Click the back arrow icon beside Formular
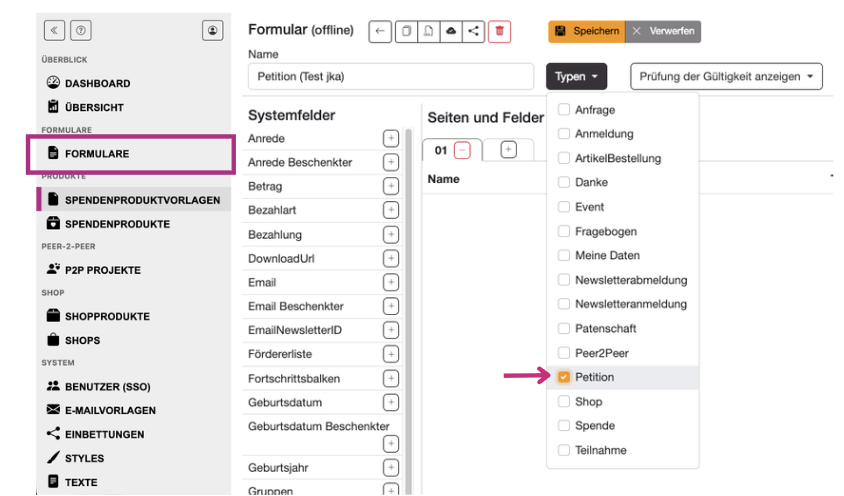 [x=380, y=31]
